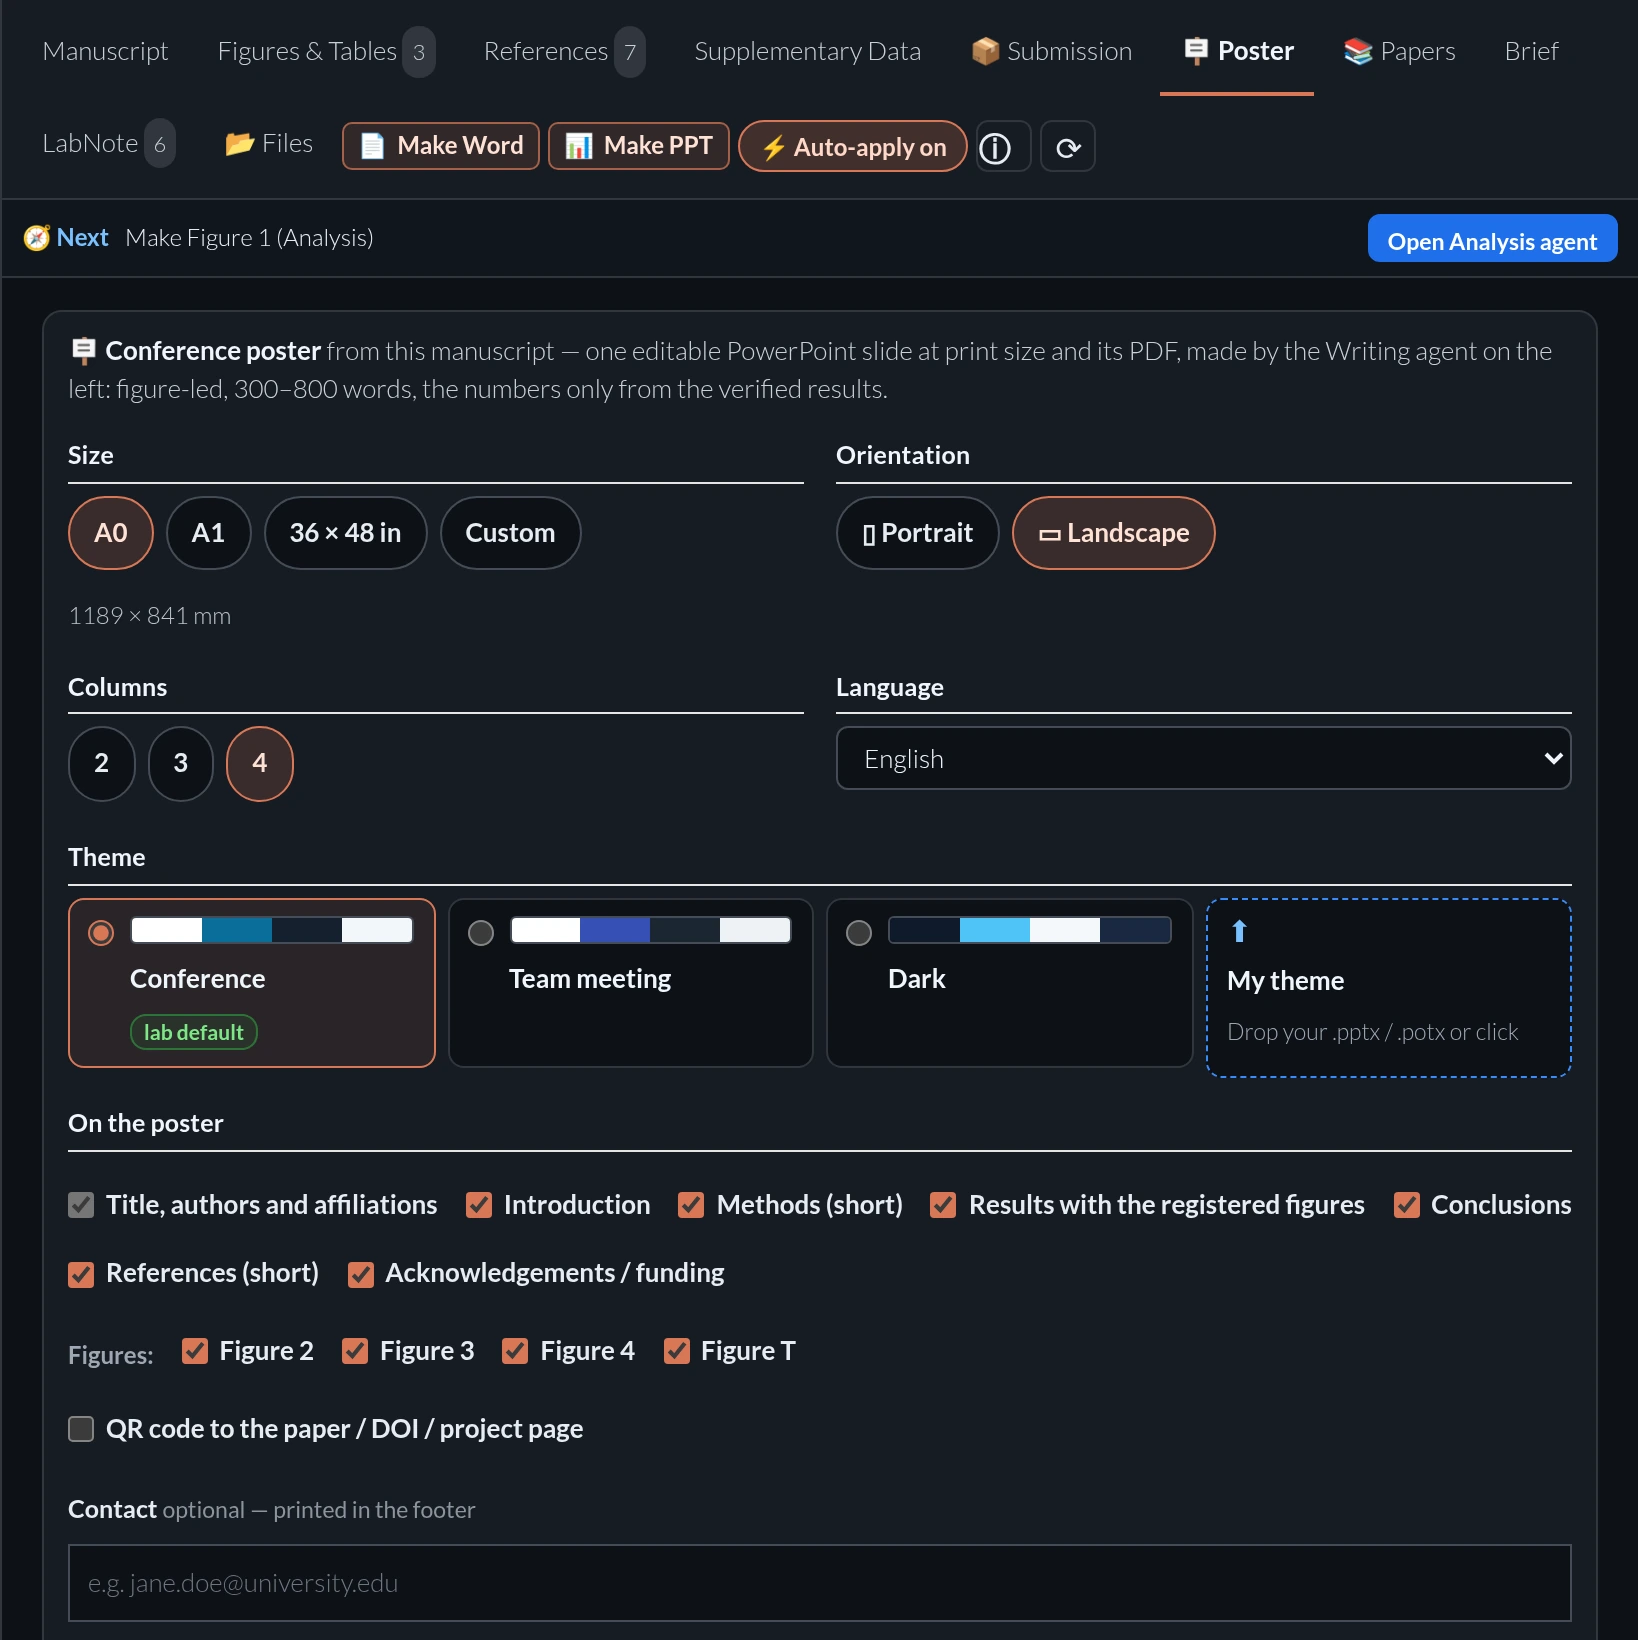Choose Custom poster size
Viewport: 1638px width, 1640px height.
pos(510,533)
